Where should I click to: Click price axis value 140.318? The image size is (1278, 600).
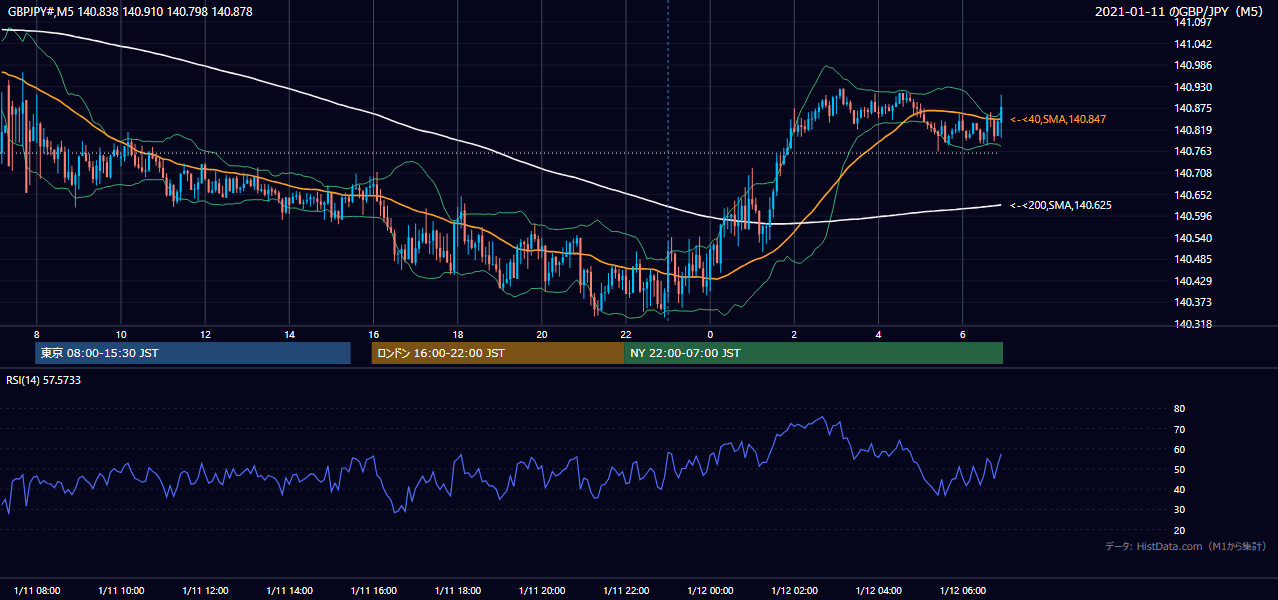(1193, 324)
